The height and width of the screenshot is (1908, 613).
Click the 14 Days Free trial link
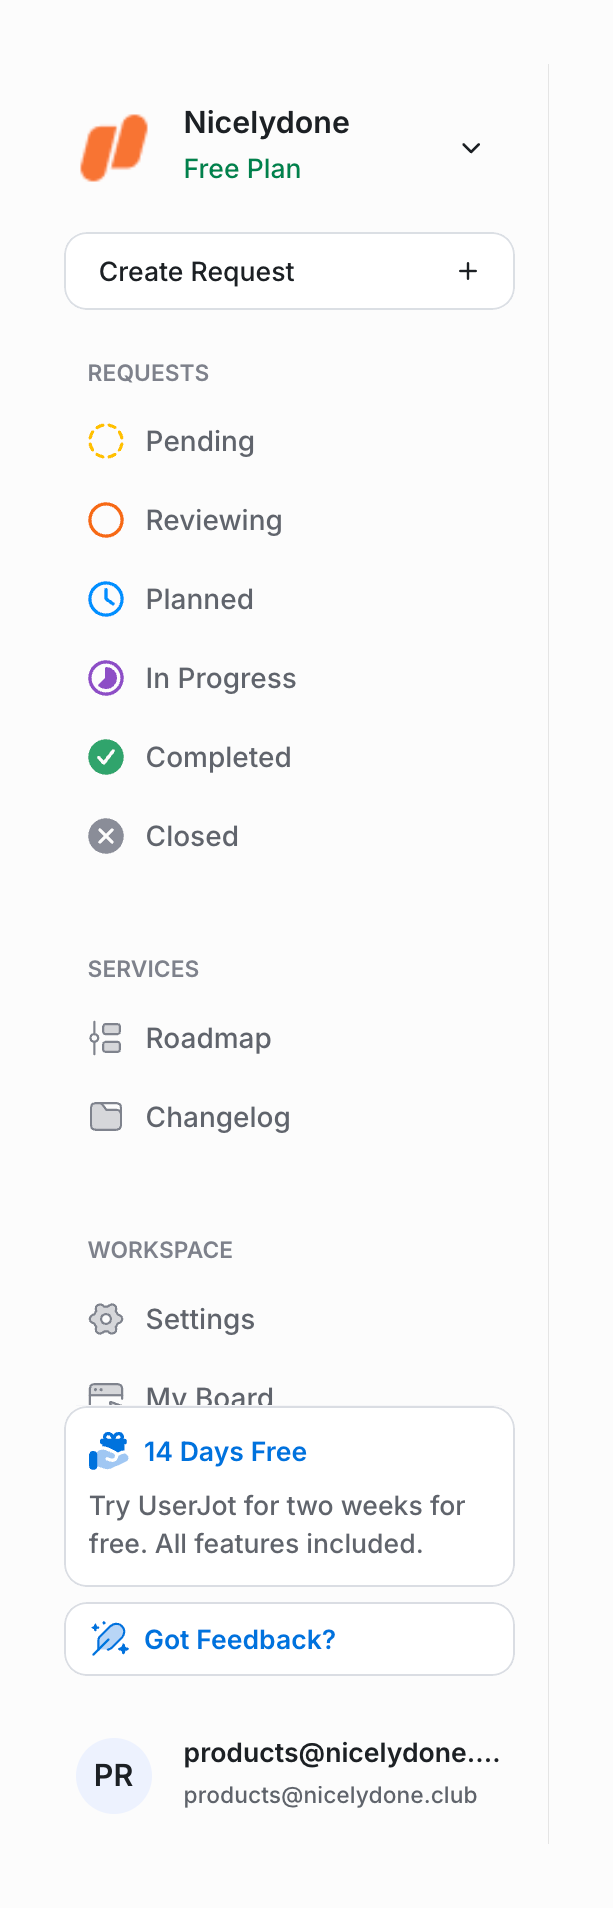(225, 1451)
